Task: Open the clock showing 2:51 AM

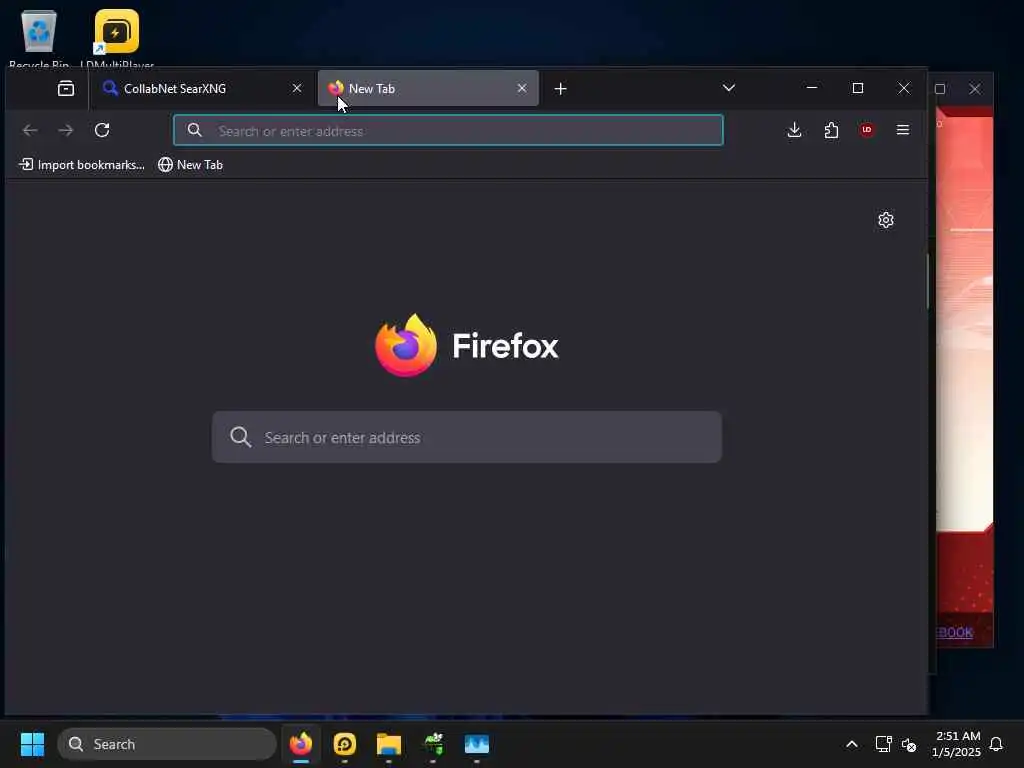Action: pos(956,744)
